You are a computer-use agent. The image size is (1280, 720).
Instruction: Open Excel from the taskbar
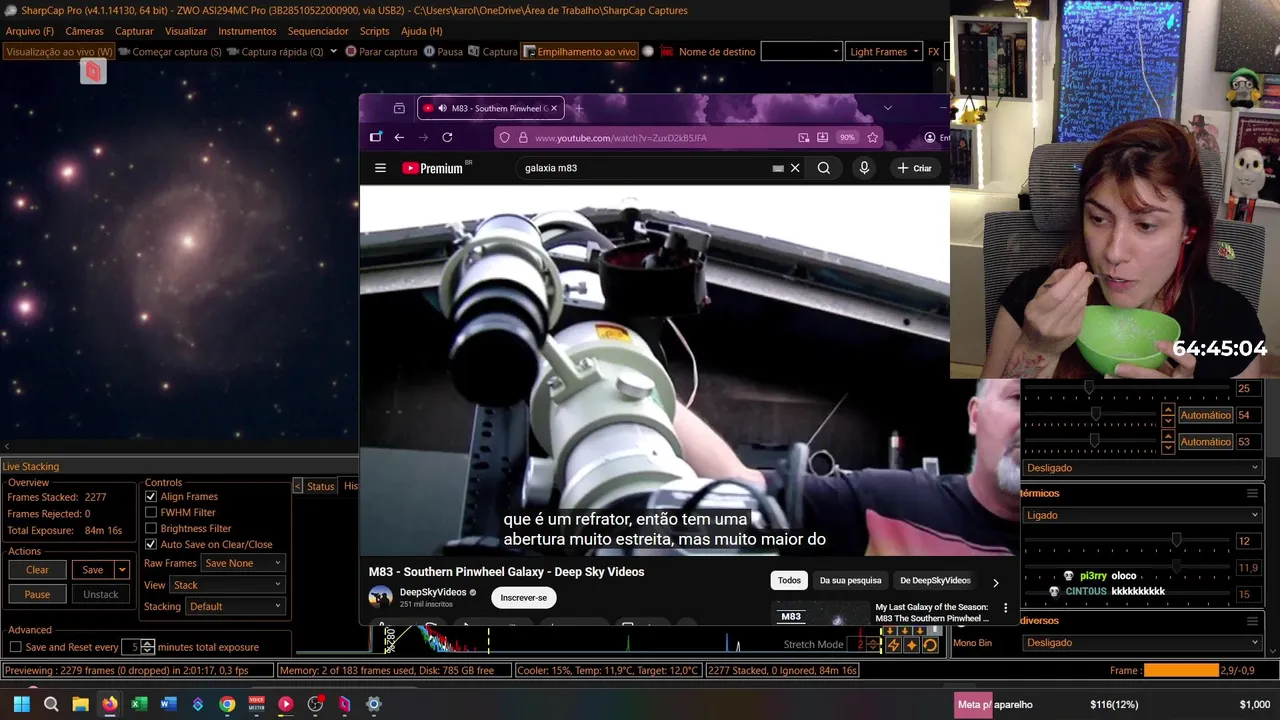tap(139, 704)
